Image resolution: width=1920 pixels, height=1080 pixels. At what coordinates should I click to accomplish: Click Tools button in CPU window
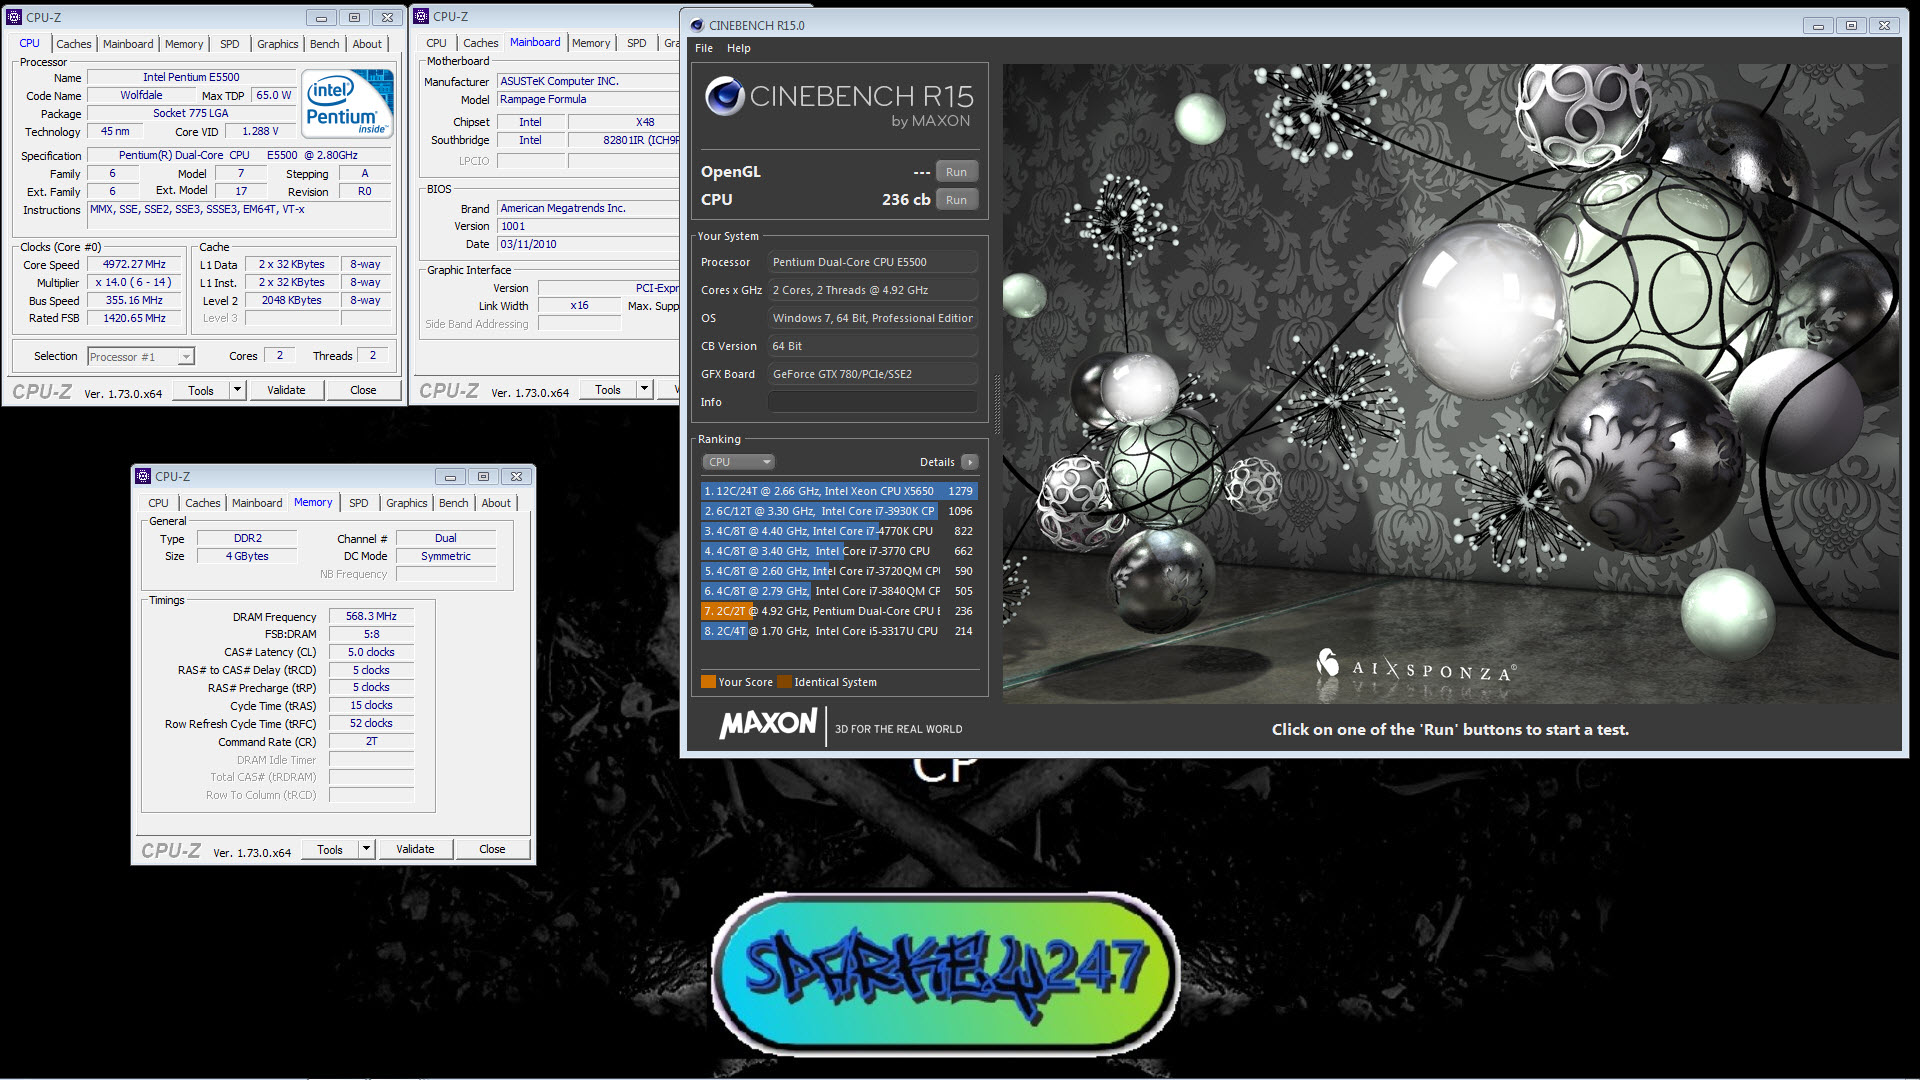coord(201,390)
